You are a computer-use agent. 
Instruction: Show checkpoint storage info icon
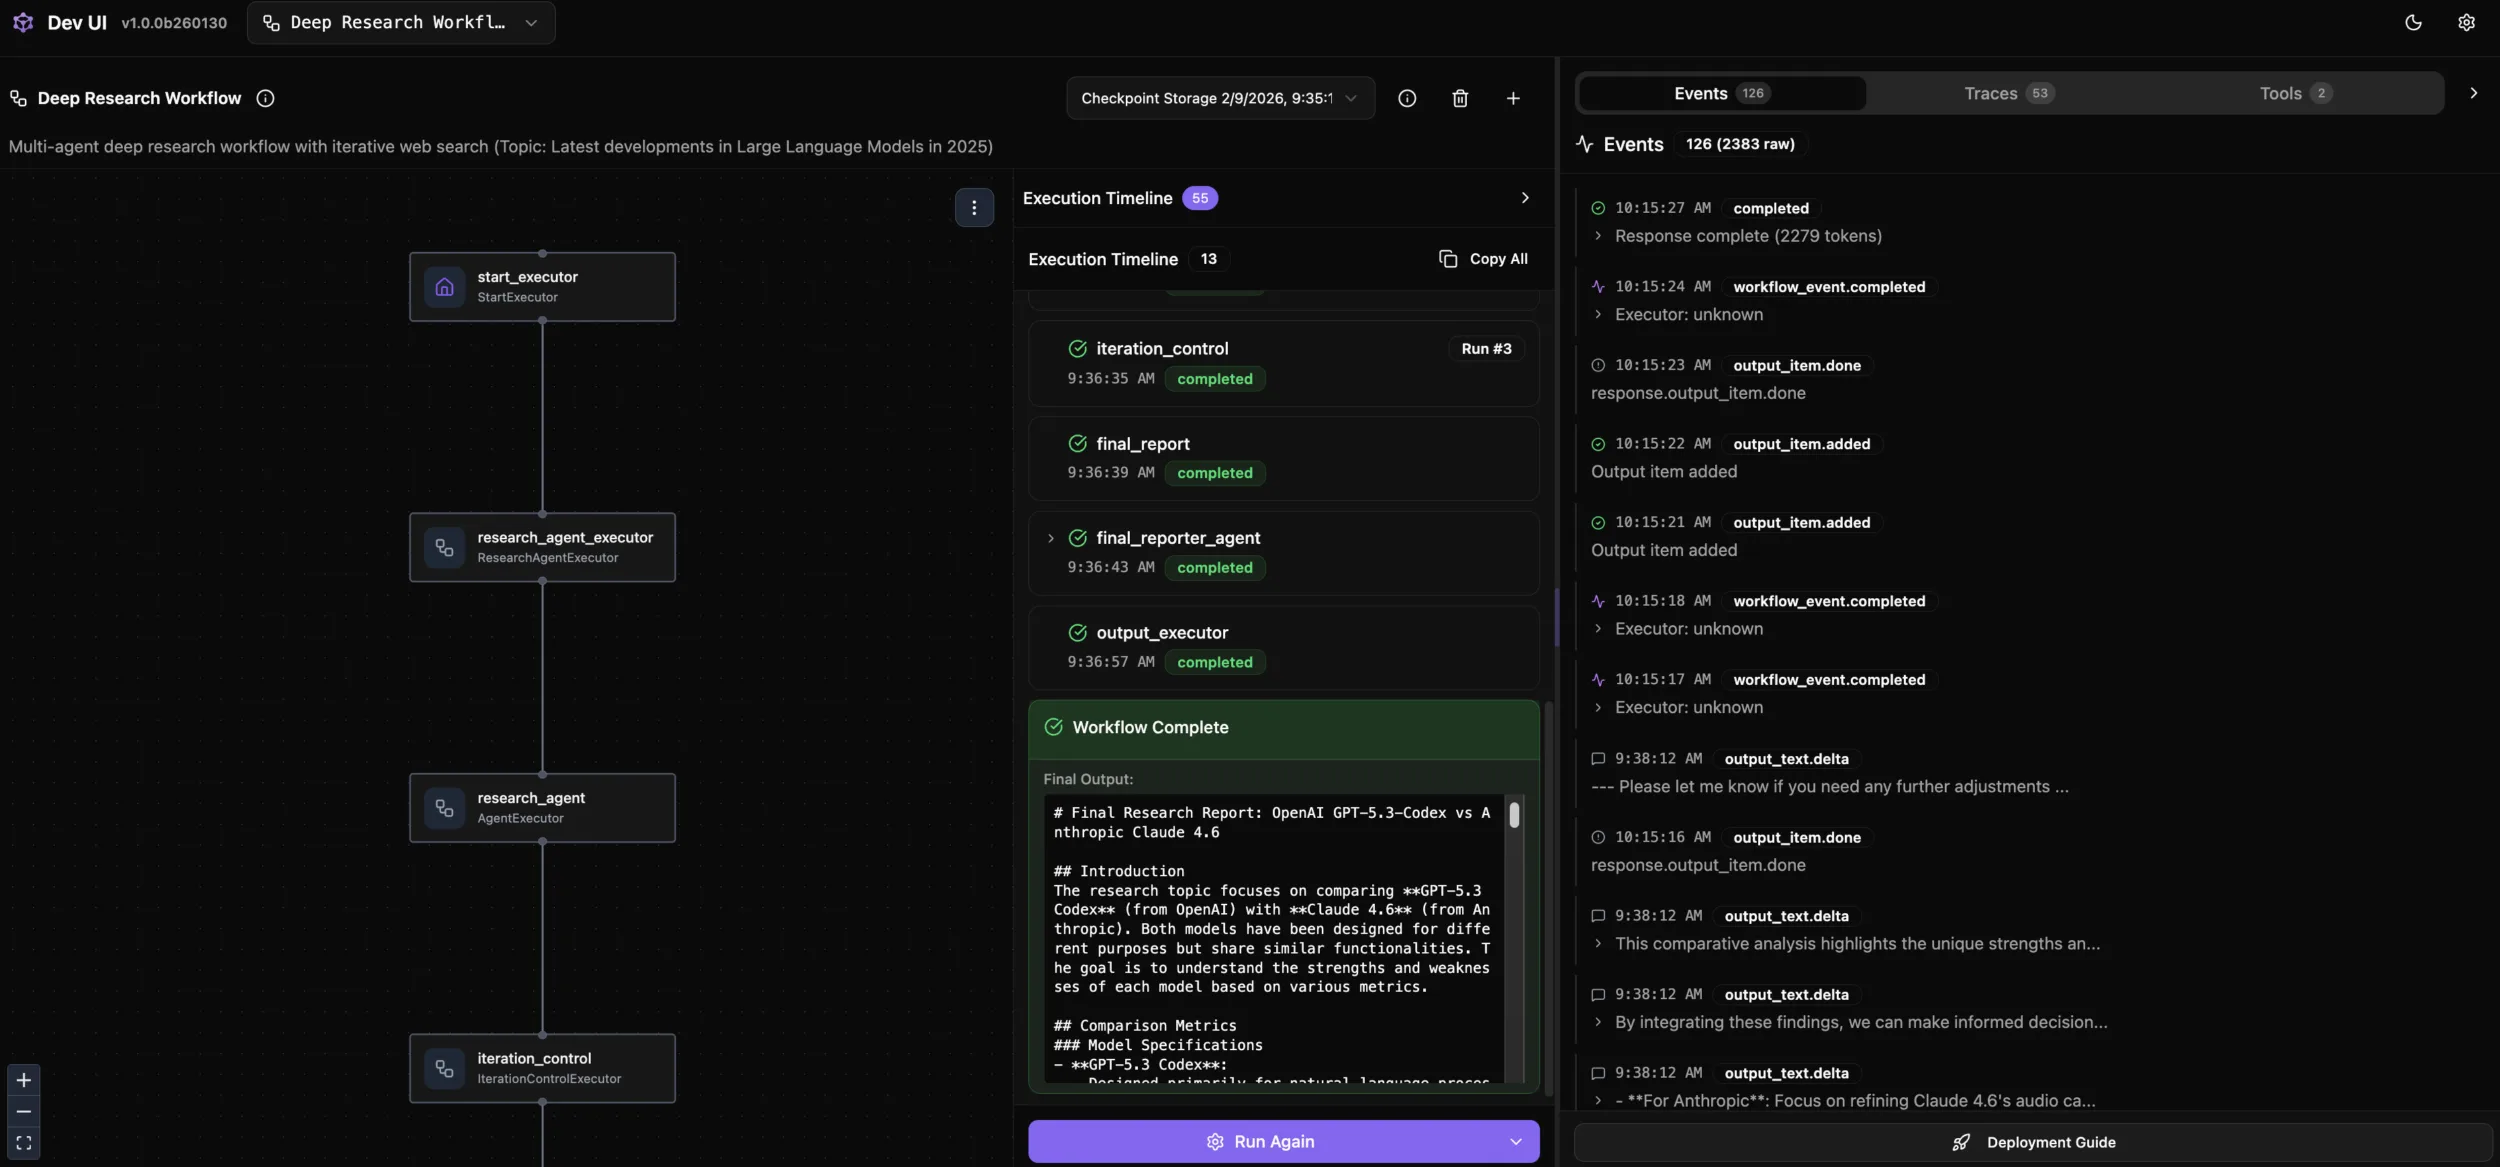[x=1407, y=98]
